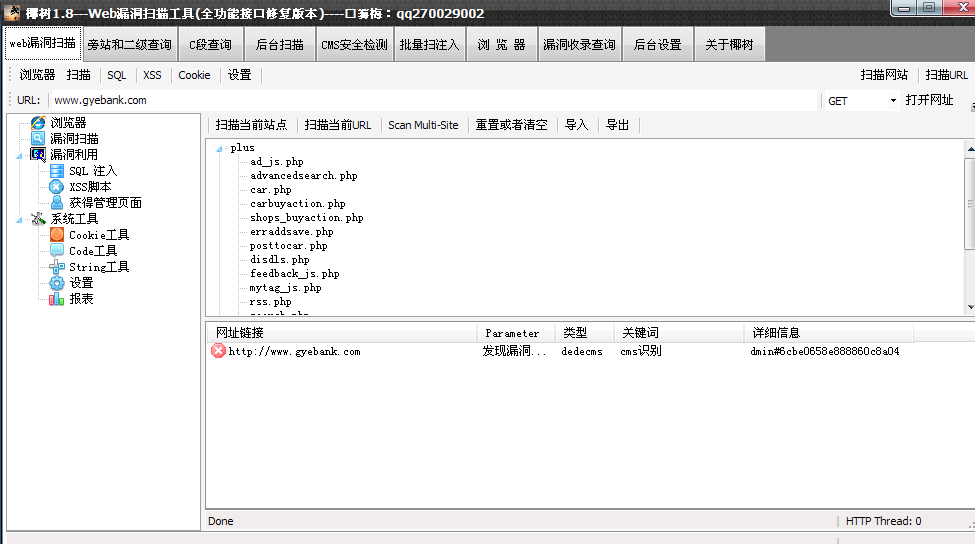
Task: Click the 网址链接 column header
Action: click(x=342, y=333)
